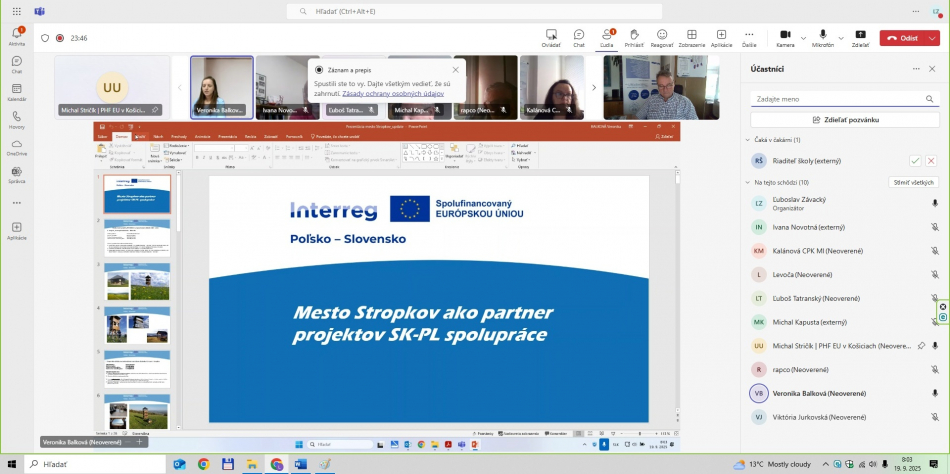Screen dimensions: 950x474
Task: Collapse the Čaká v čakárni section
Action: pyautogui.click(x=748, y=140)
